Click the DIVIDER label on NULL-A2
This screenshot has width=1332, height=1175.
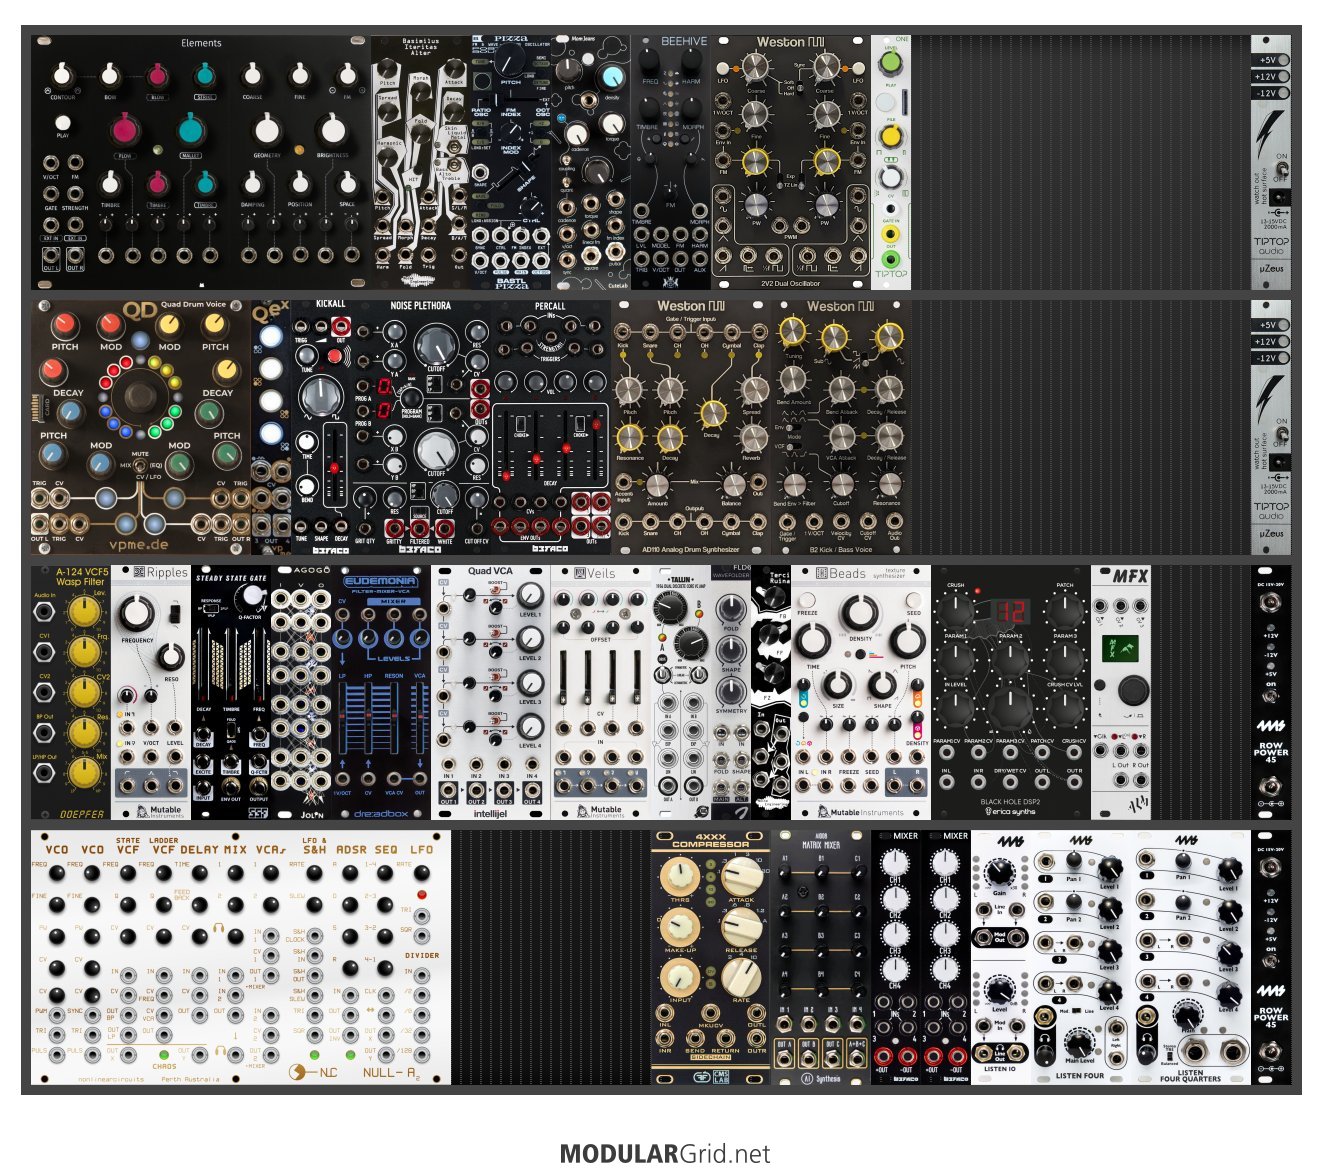[421, 955]
